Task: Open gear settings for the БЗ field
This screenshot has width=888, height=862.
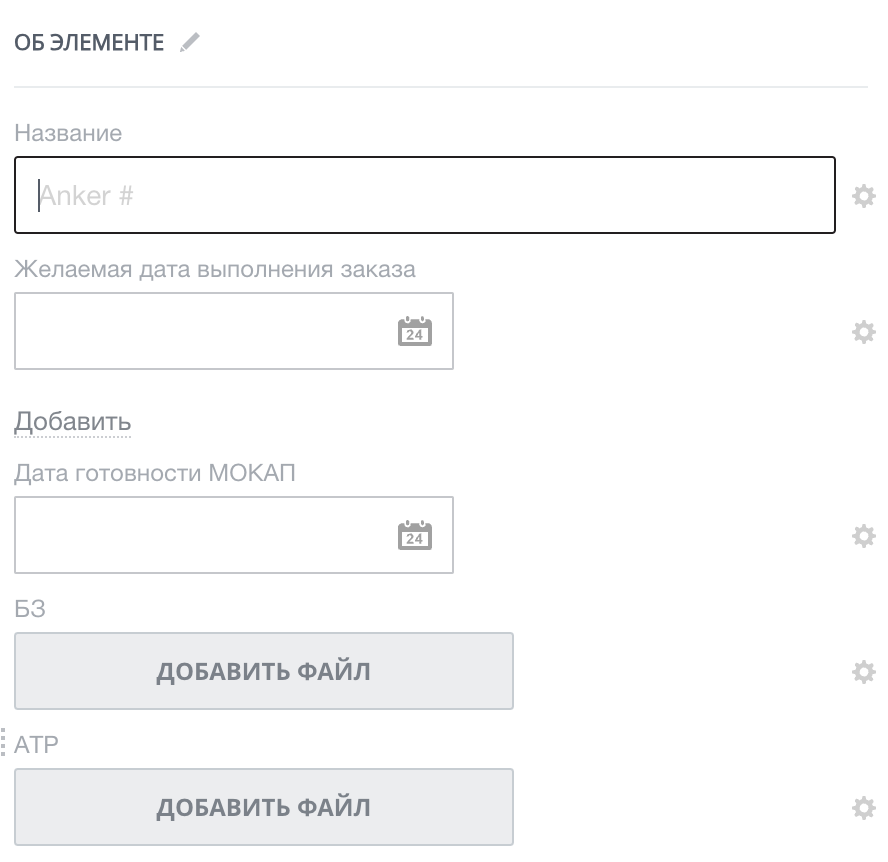Action: pos(862,672)
